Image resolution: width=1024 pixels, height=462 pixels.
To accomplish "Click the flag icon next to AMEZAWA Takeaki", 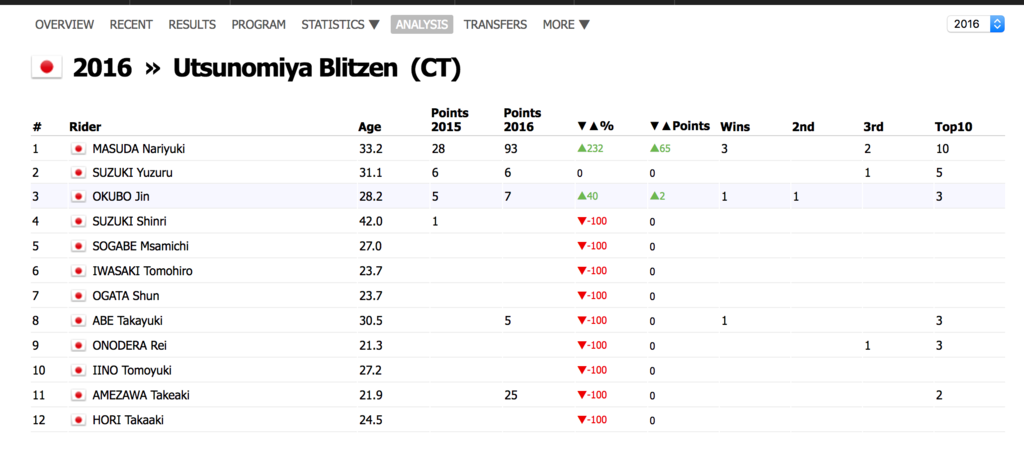I will point(78,395).
